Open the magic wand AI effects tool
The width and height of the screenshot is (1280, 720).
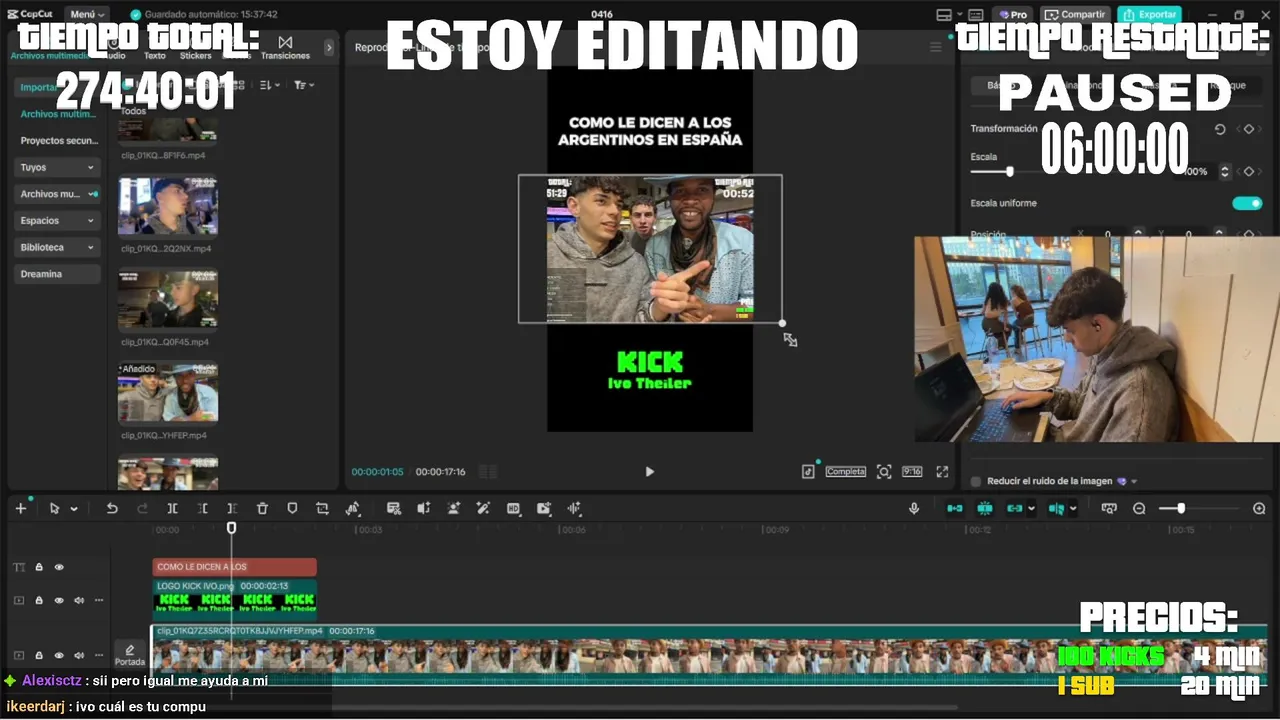pos(483,508)
